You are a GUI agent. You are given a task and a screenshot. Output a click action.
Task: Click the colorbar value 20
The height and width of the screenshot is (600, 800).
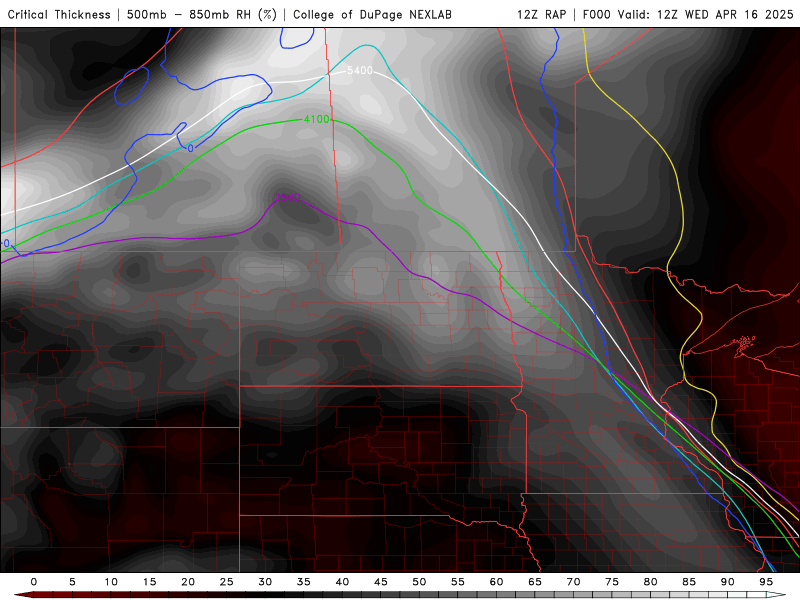point(188,582)
